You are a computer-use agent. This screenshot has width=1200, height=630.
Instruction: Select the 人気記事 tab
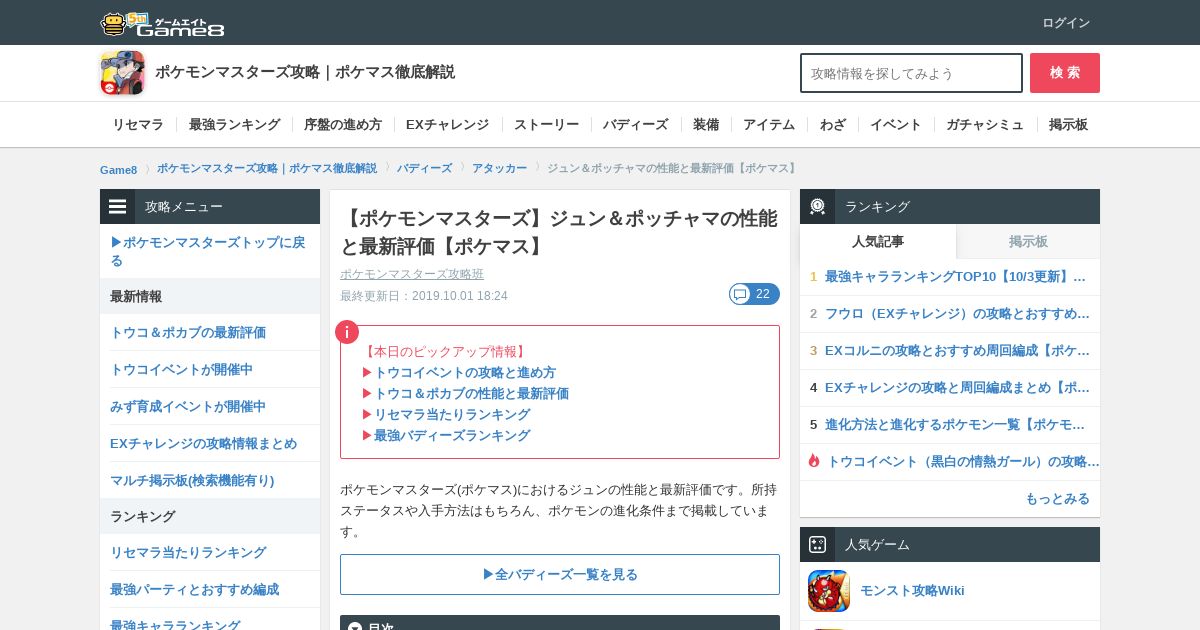tap(878, 241)
